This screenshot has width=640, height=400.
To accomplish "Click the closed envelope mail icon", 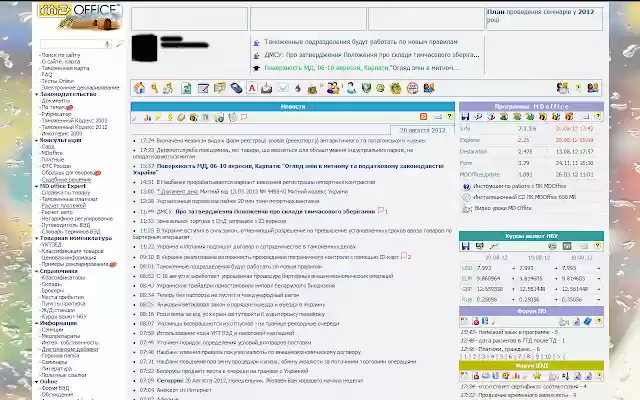I will click(x=282, y=88).
